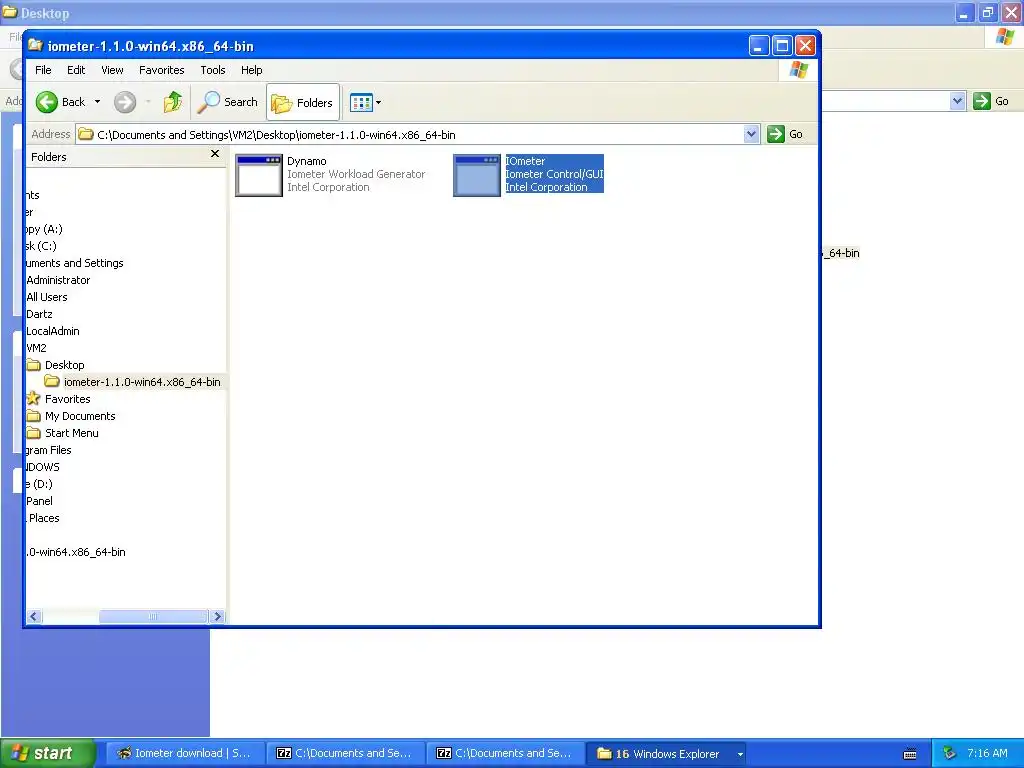
Task: Toggle the Folders pane button
Action: coord(303,103)
